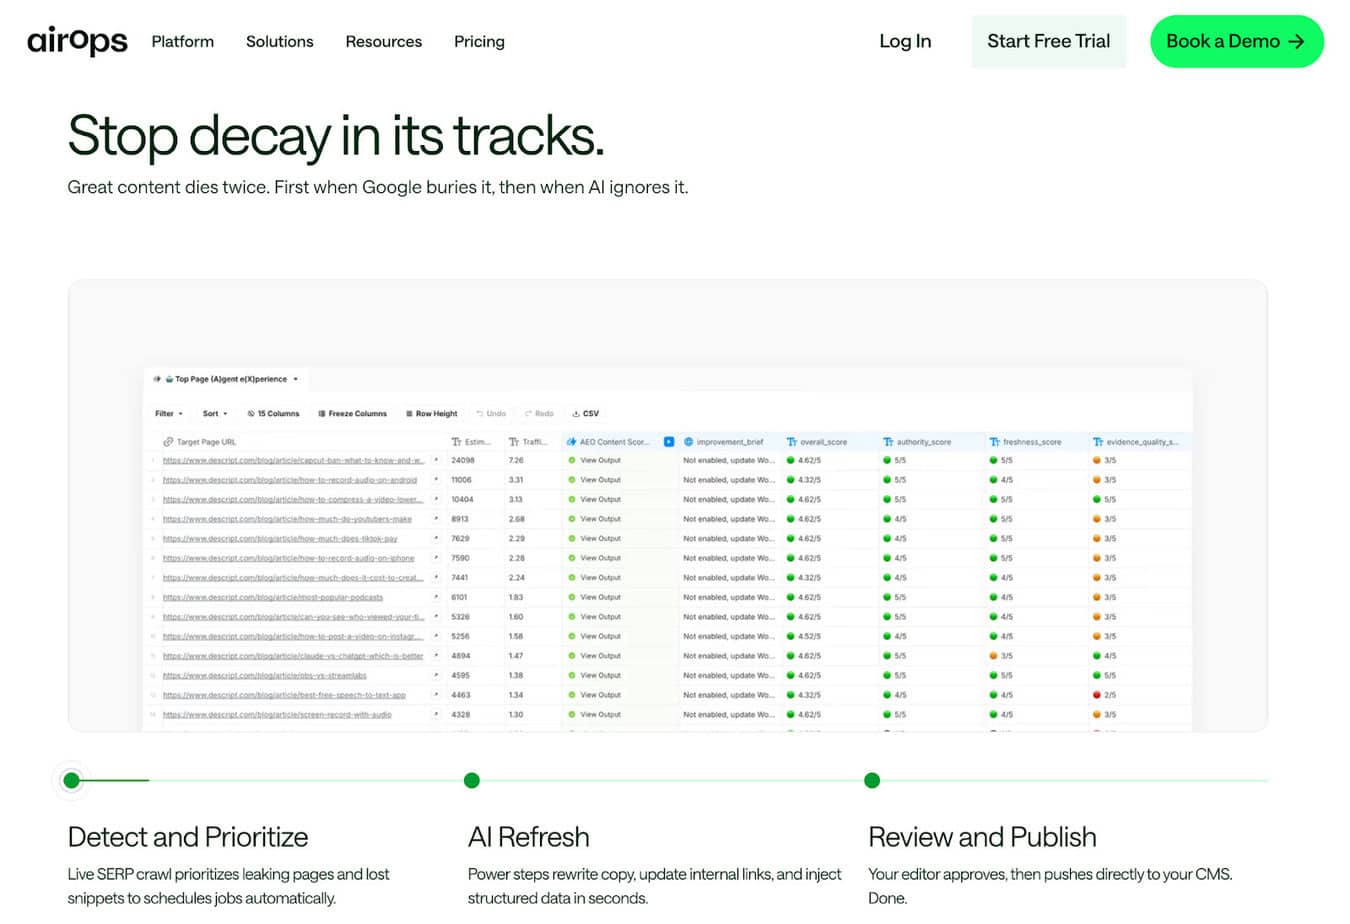Click the Freeze Columns toolbar icon
Viewport: 1350px width, 924px height.
pos(321,413)
